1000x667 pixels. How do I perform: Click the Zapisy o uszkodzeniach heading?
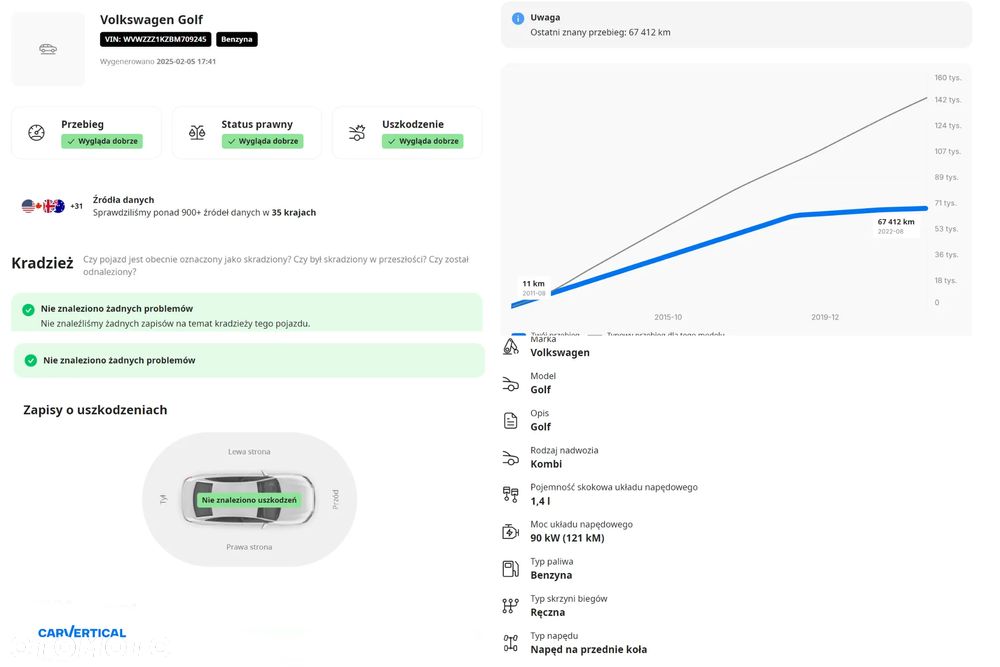pyautogui.click(x=96, y=410)
